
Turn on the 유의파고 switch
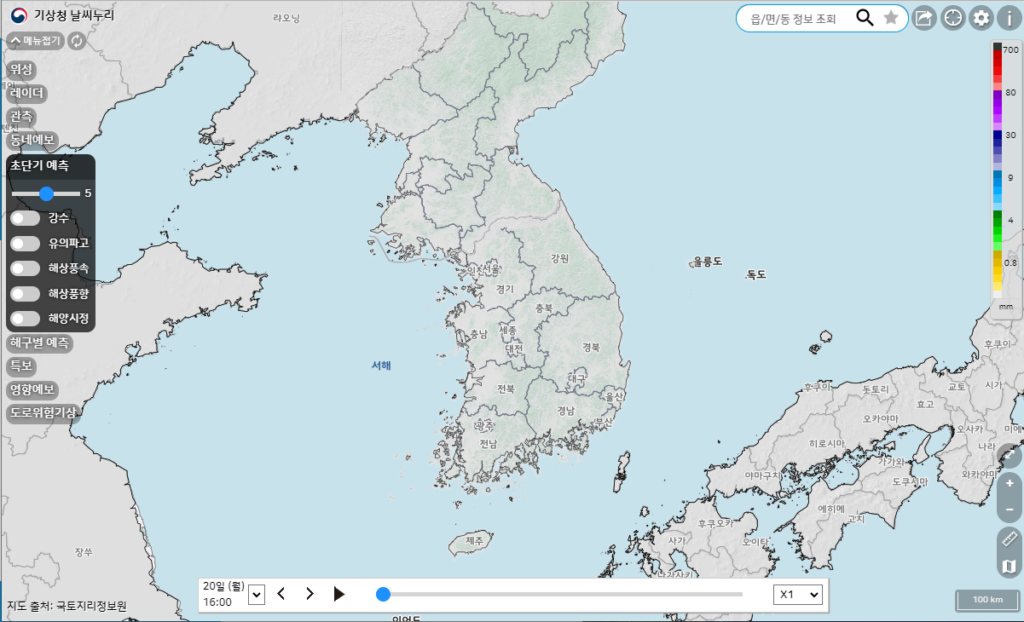(25, 243)
